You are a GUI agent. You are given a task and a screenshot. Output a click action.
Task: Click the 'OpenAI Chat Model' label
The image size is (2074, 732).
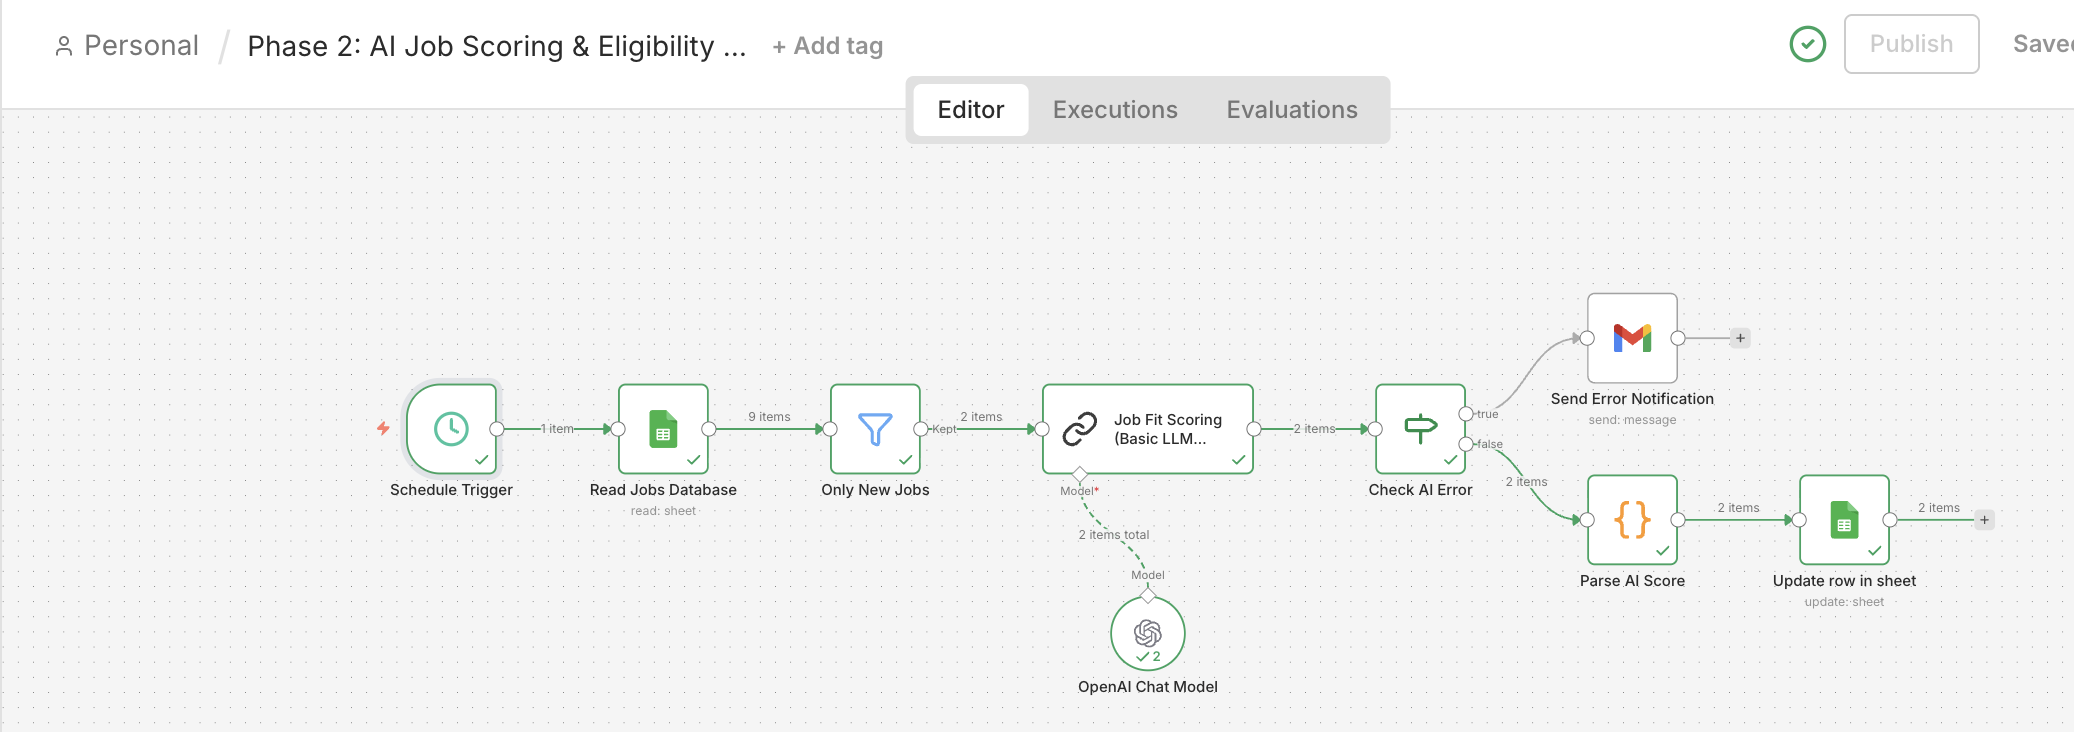tap(1148, 687)
